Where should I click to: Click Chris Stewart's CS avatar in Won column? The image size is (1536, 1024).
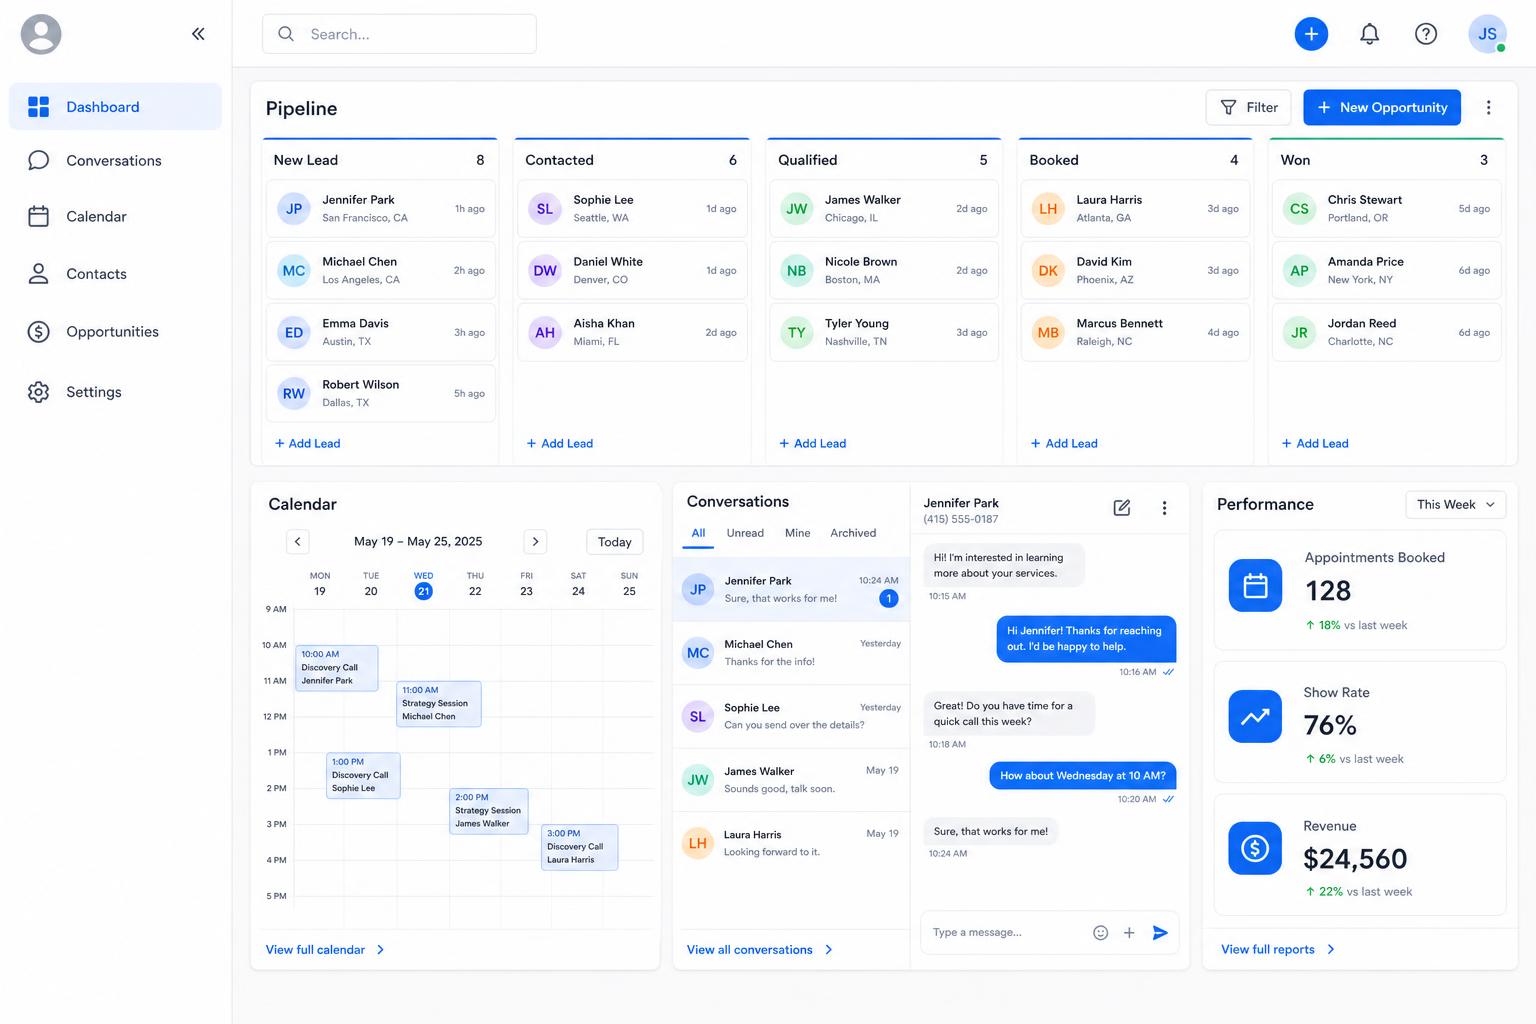point(1299,209)
